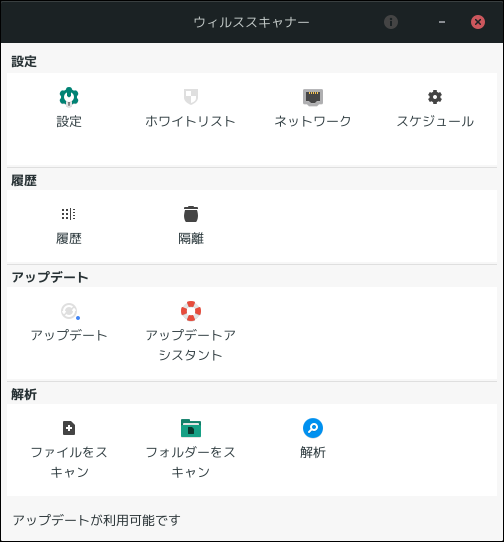The image size is (504, 542).
Task: Launch the アップデートアシスタント lifebuoy icon
Action: point(191,311)
